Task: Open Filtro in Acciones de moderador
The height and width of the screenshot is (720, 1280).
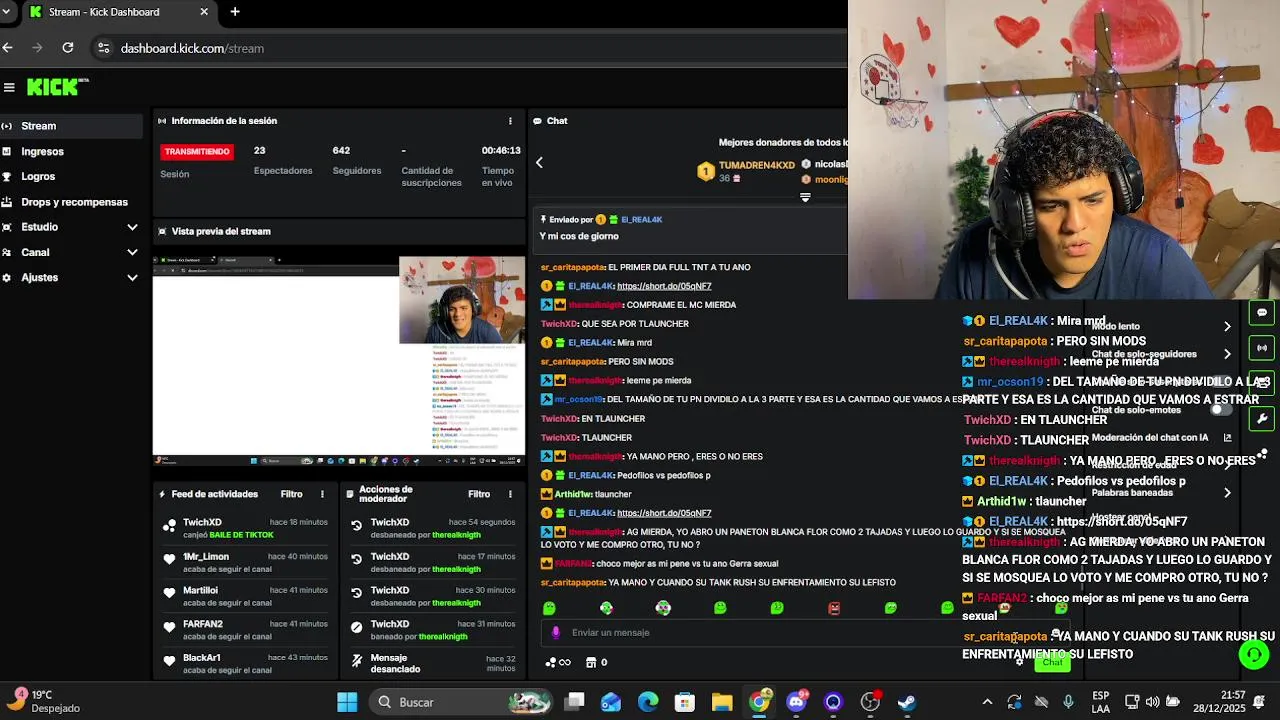Action: pyautogui.click(x=479, y=494)
